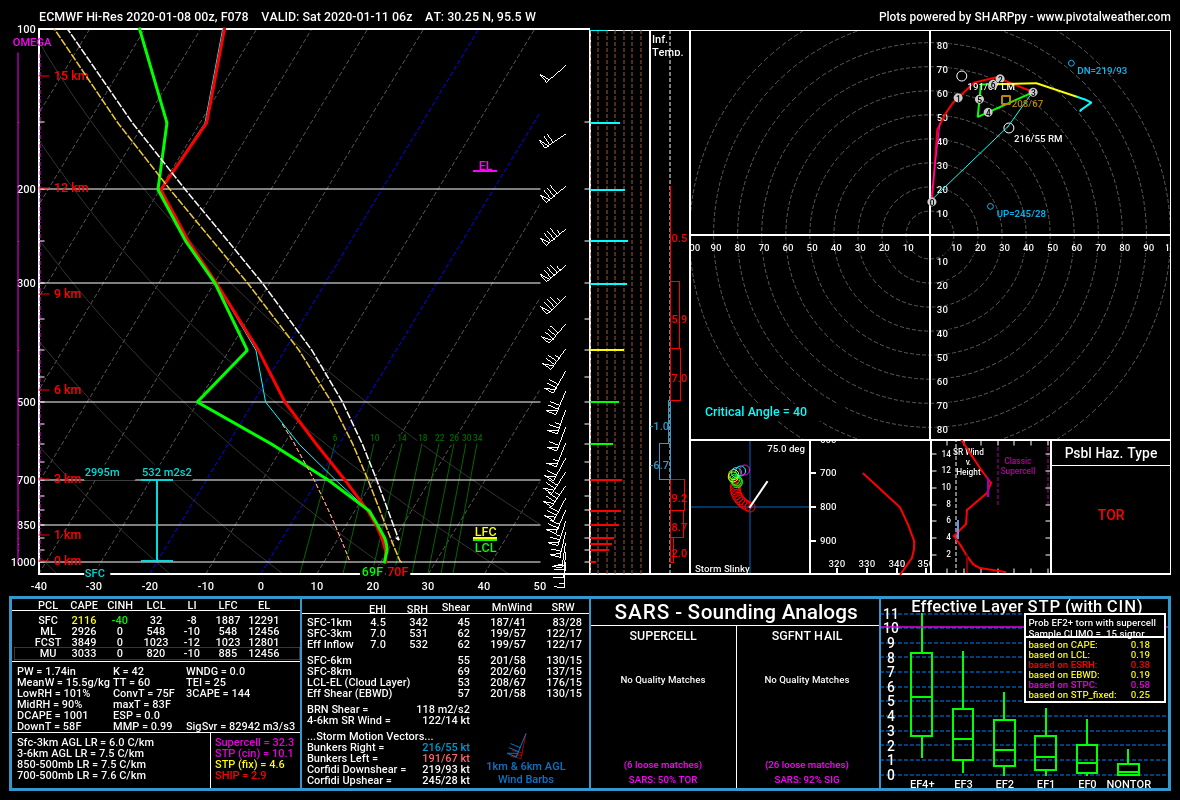Click the BRN Shear = row label
This screenshot has width=1180, height=800.
pos(338,710)
